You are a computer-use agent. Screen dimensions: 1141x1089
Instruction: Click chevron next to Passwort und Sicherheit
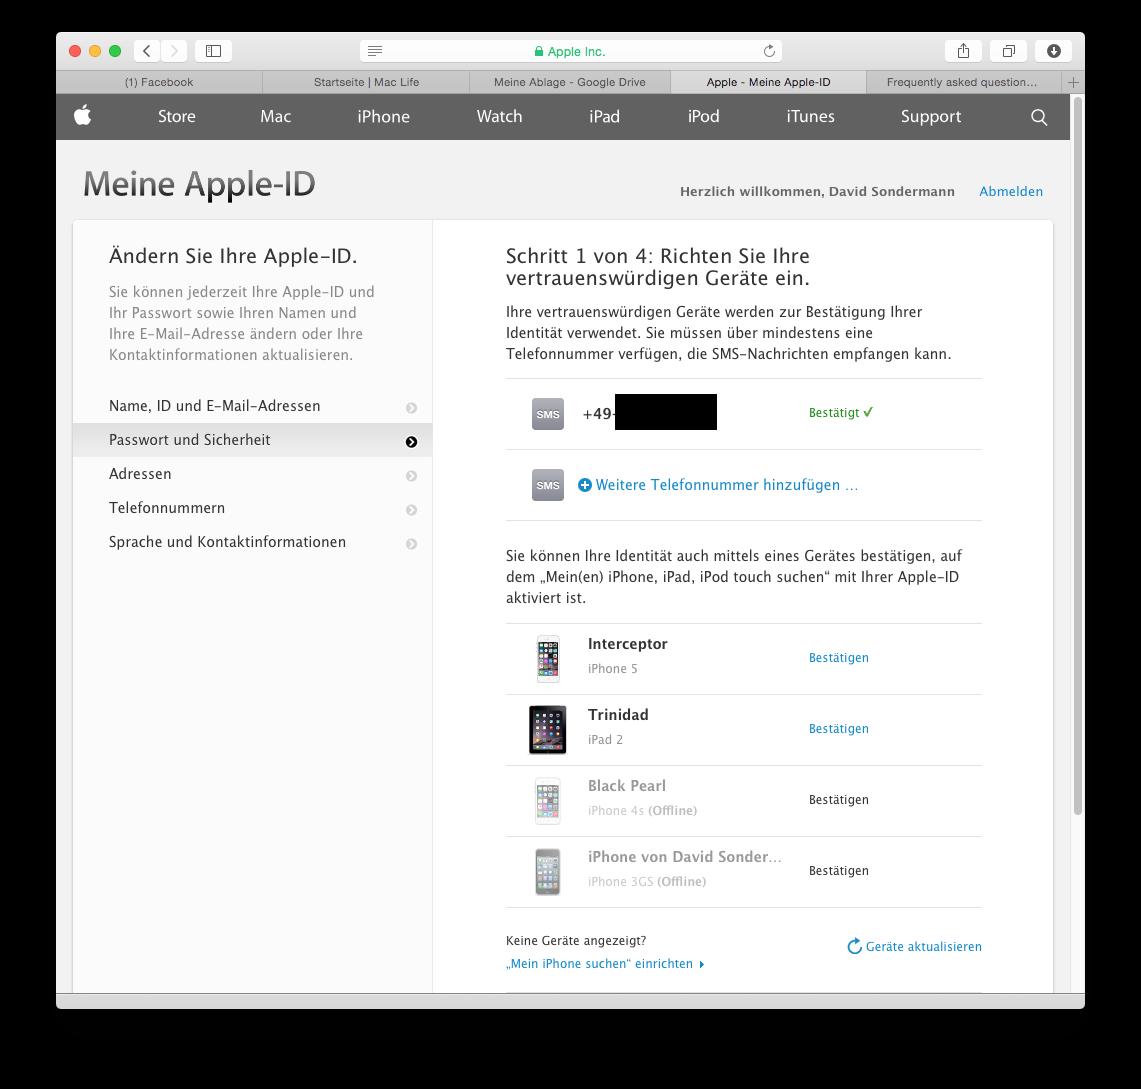click(411, 442)
